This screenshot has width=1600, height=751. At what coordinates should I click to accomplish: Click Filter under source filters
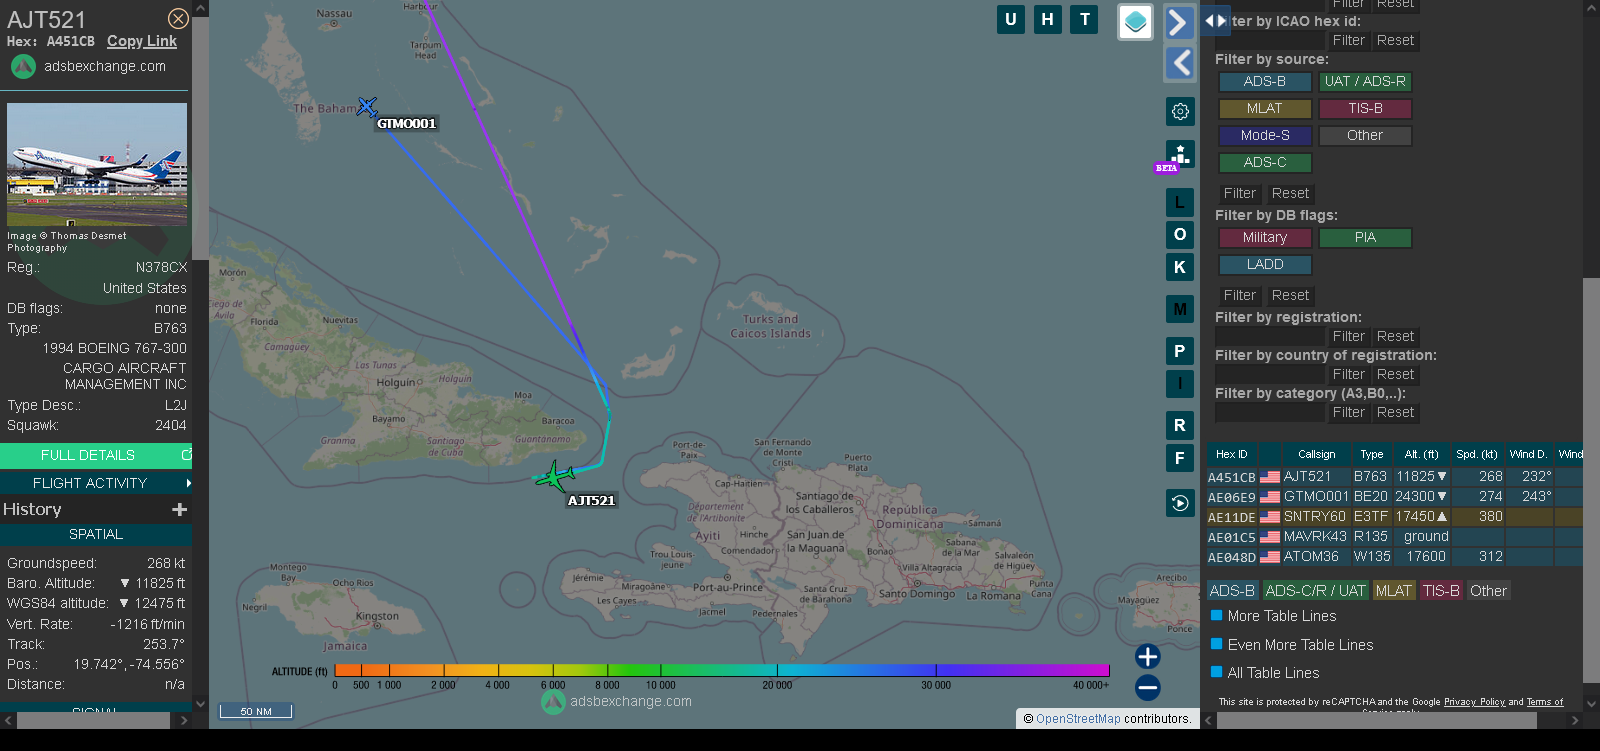(x=1240, y=193)
